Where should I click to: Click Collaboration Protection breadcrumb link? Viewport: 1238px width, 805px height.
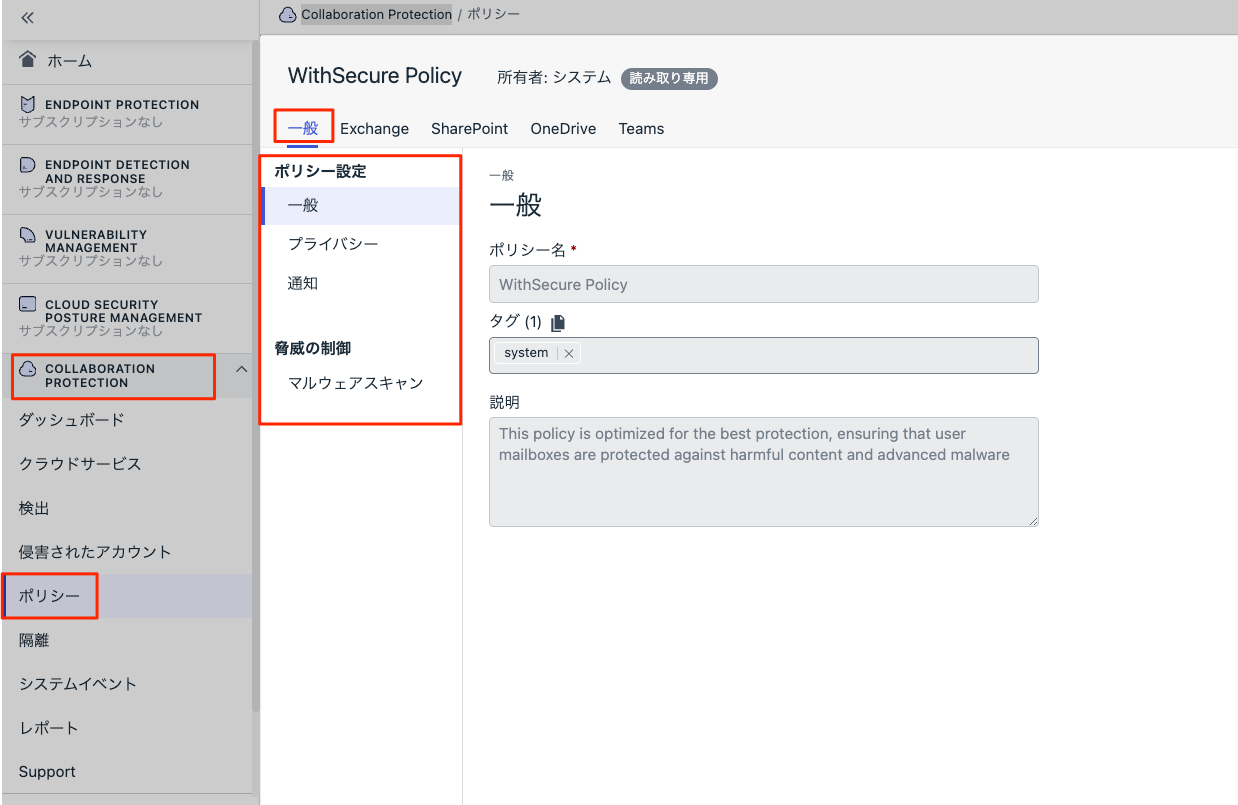coord(376,14)
